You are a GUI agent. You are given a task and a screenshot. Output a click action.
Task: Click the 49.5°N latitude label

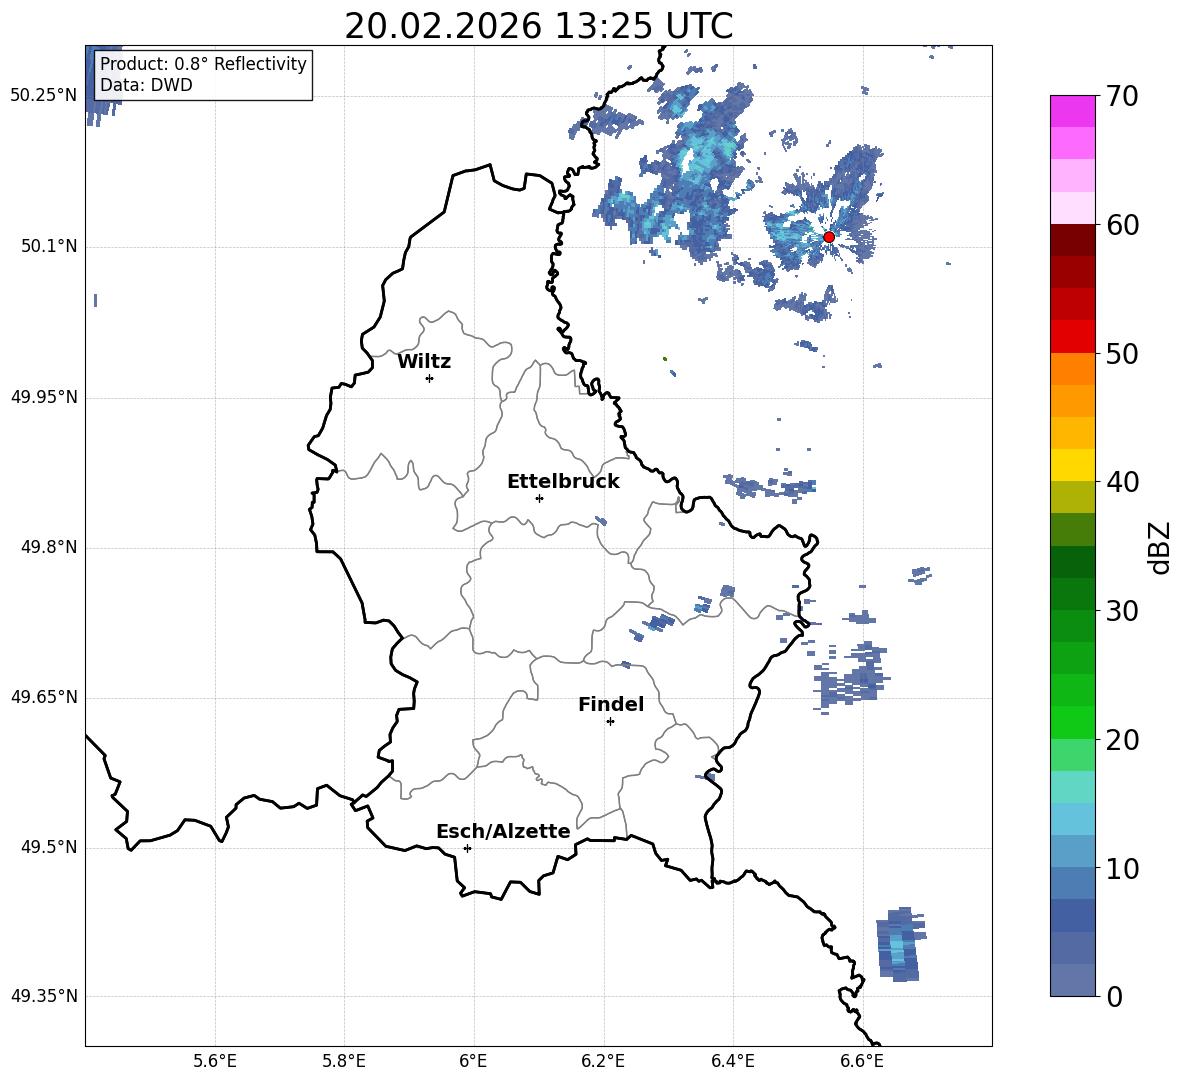(49, 847)
